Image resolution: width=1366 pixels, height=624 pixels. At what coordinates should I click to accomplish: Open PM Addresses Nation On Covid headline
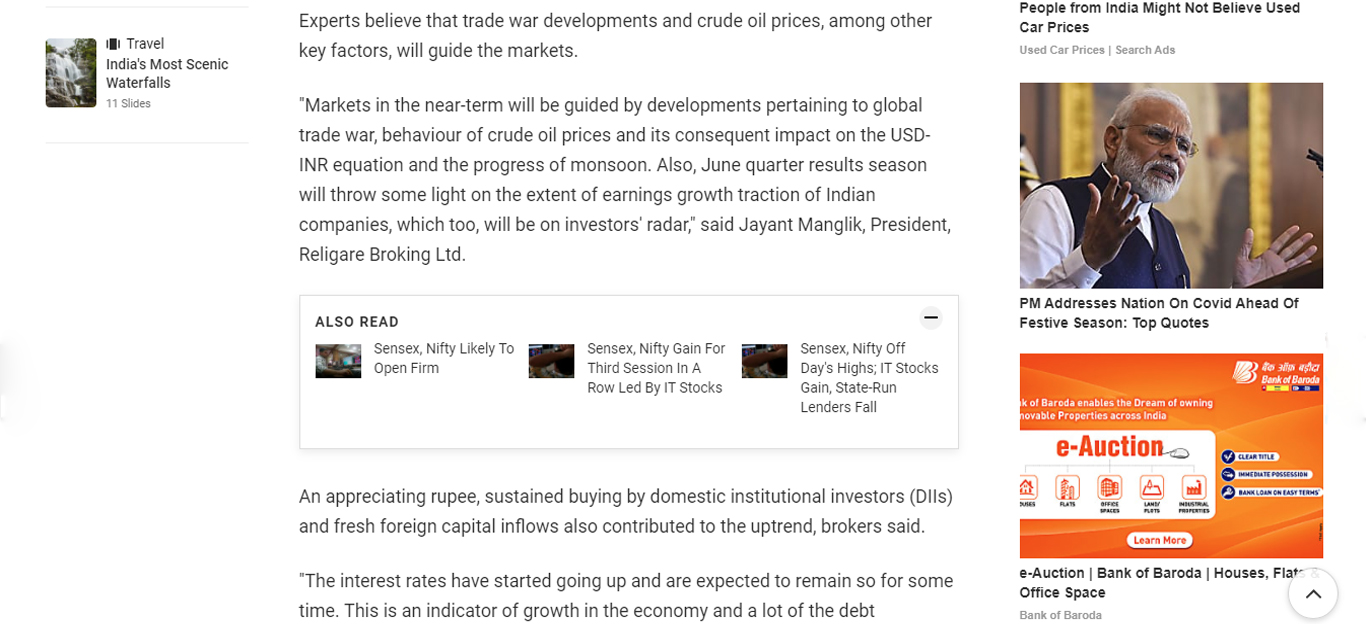(x=1158, y=313)
